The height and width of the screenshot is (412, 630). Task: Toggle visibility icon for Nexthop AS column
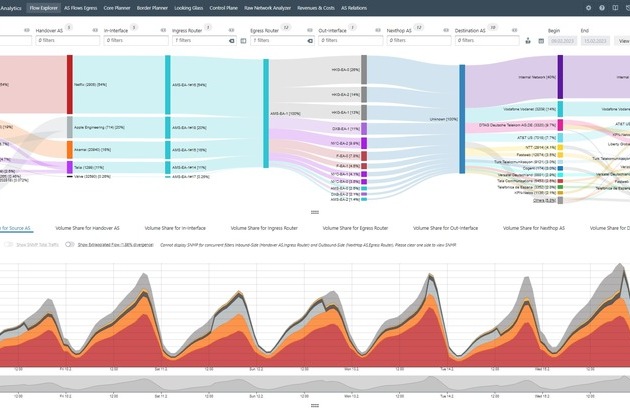click(x=446, y=30)
